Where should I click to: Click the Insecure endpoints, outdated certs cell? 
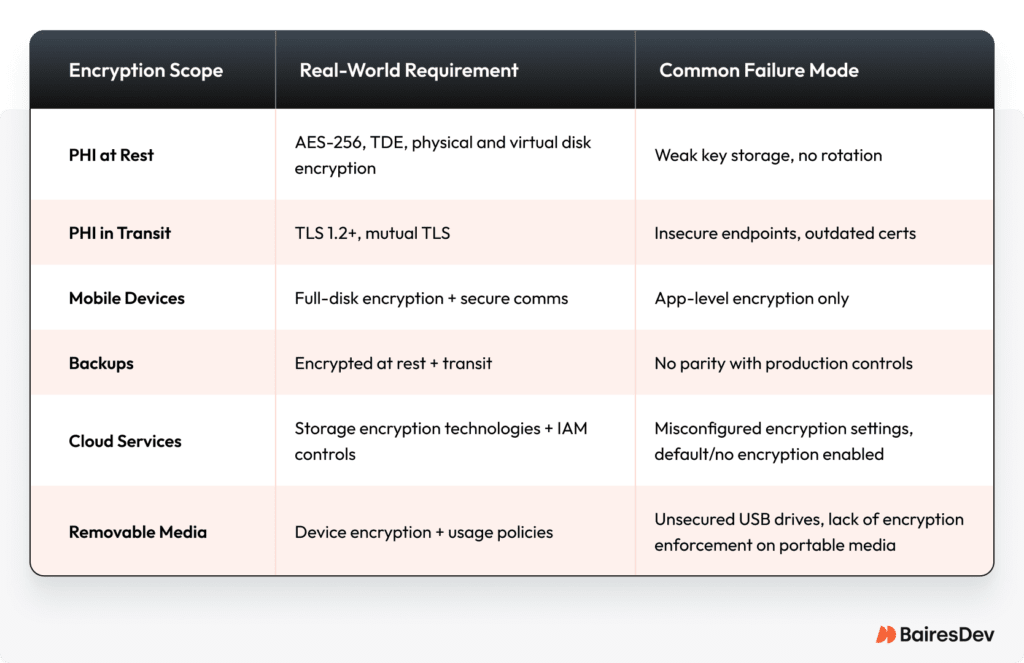[x=785, y=233]
